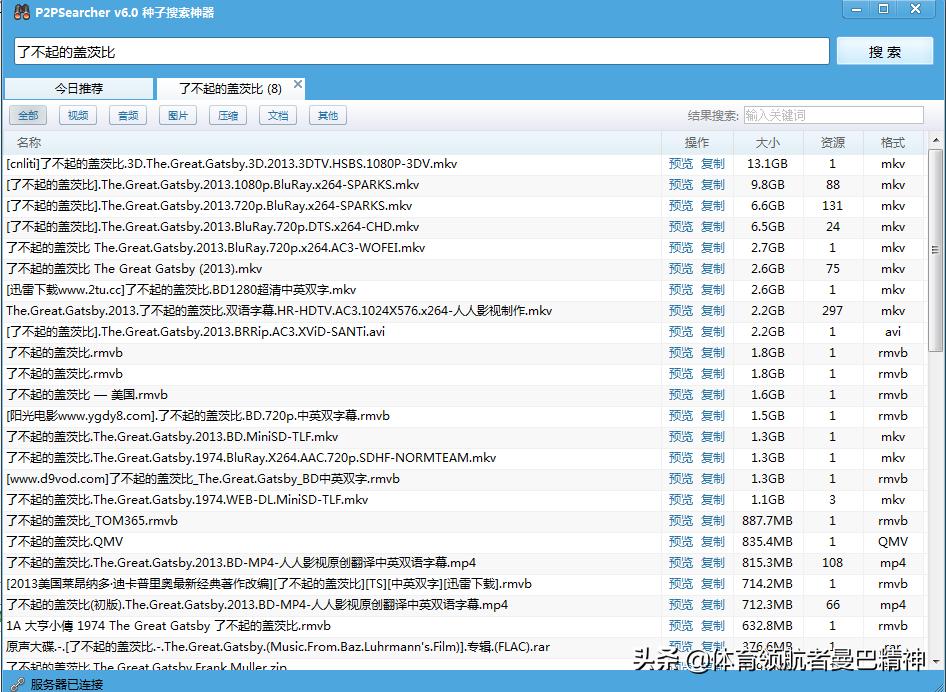Sort results by the 大小 column header

(x=767, y=142)
